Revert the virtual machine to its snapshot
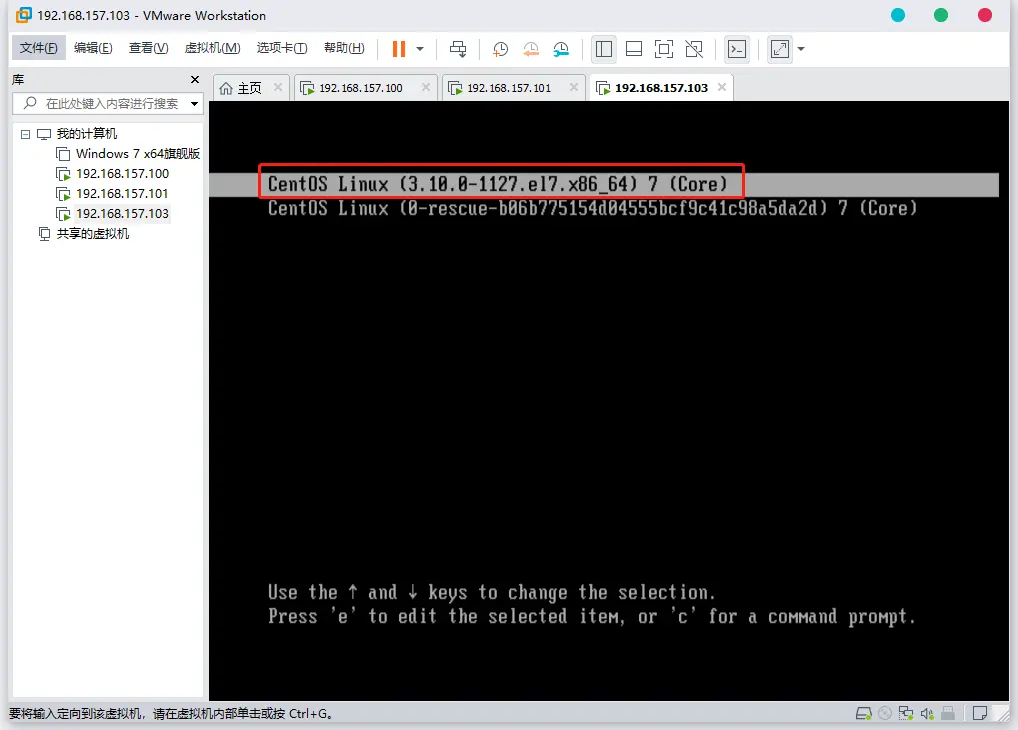Screen dimensions: 1018x730 530,49
